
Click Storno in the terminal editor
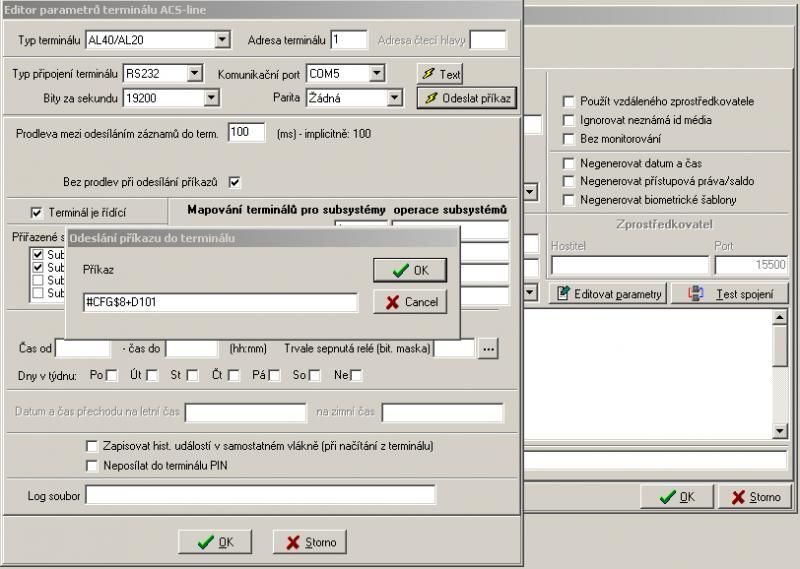[x=311, y=542]
